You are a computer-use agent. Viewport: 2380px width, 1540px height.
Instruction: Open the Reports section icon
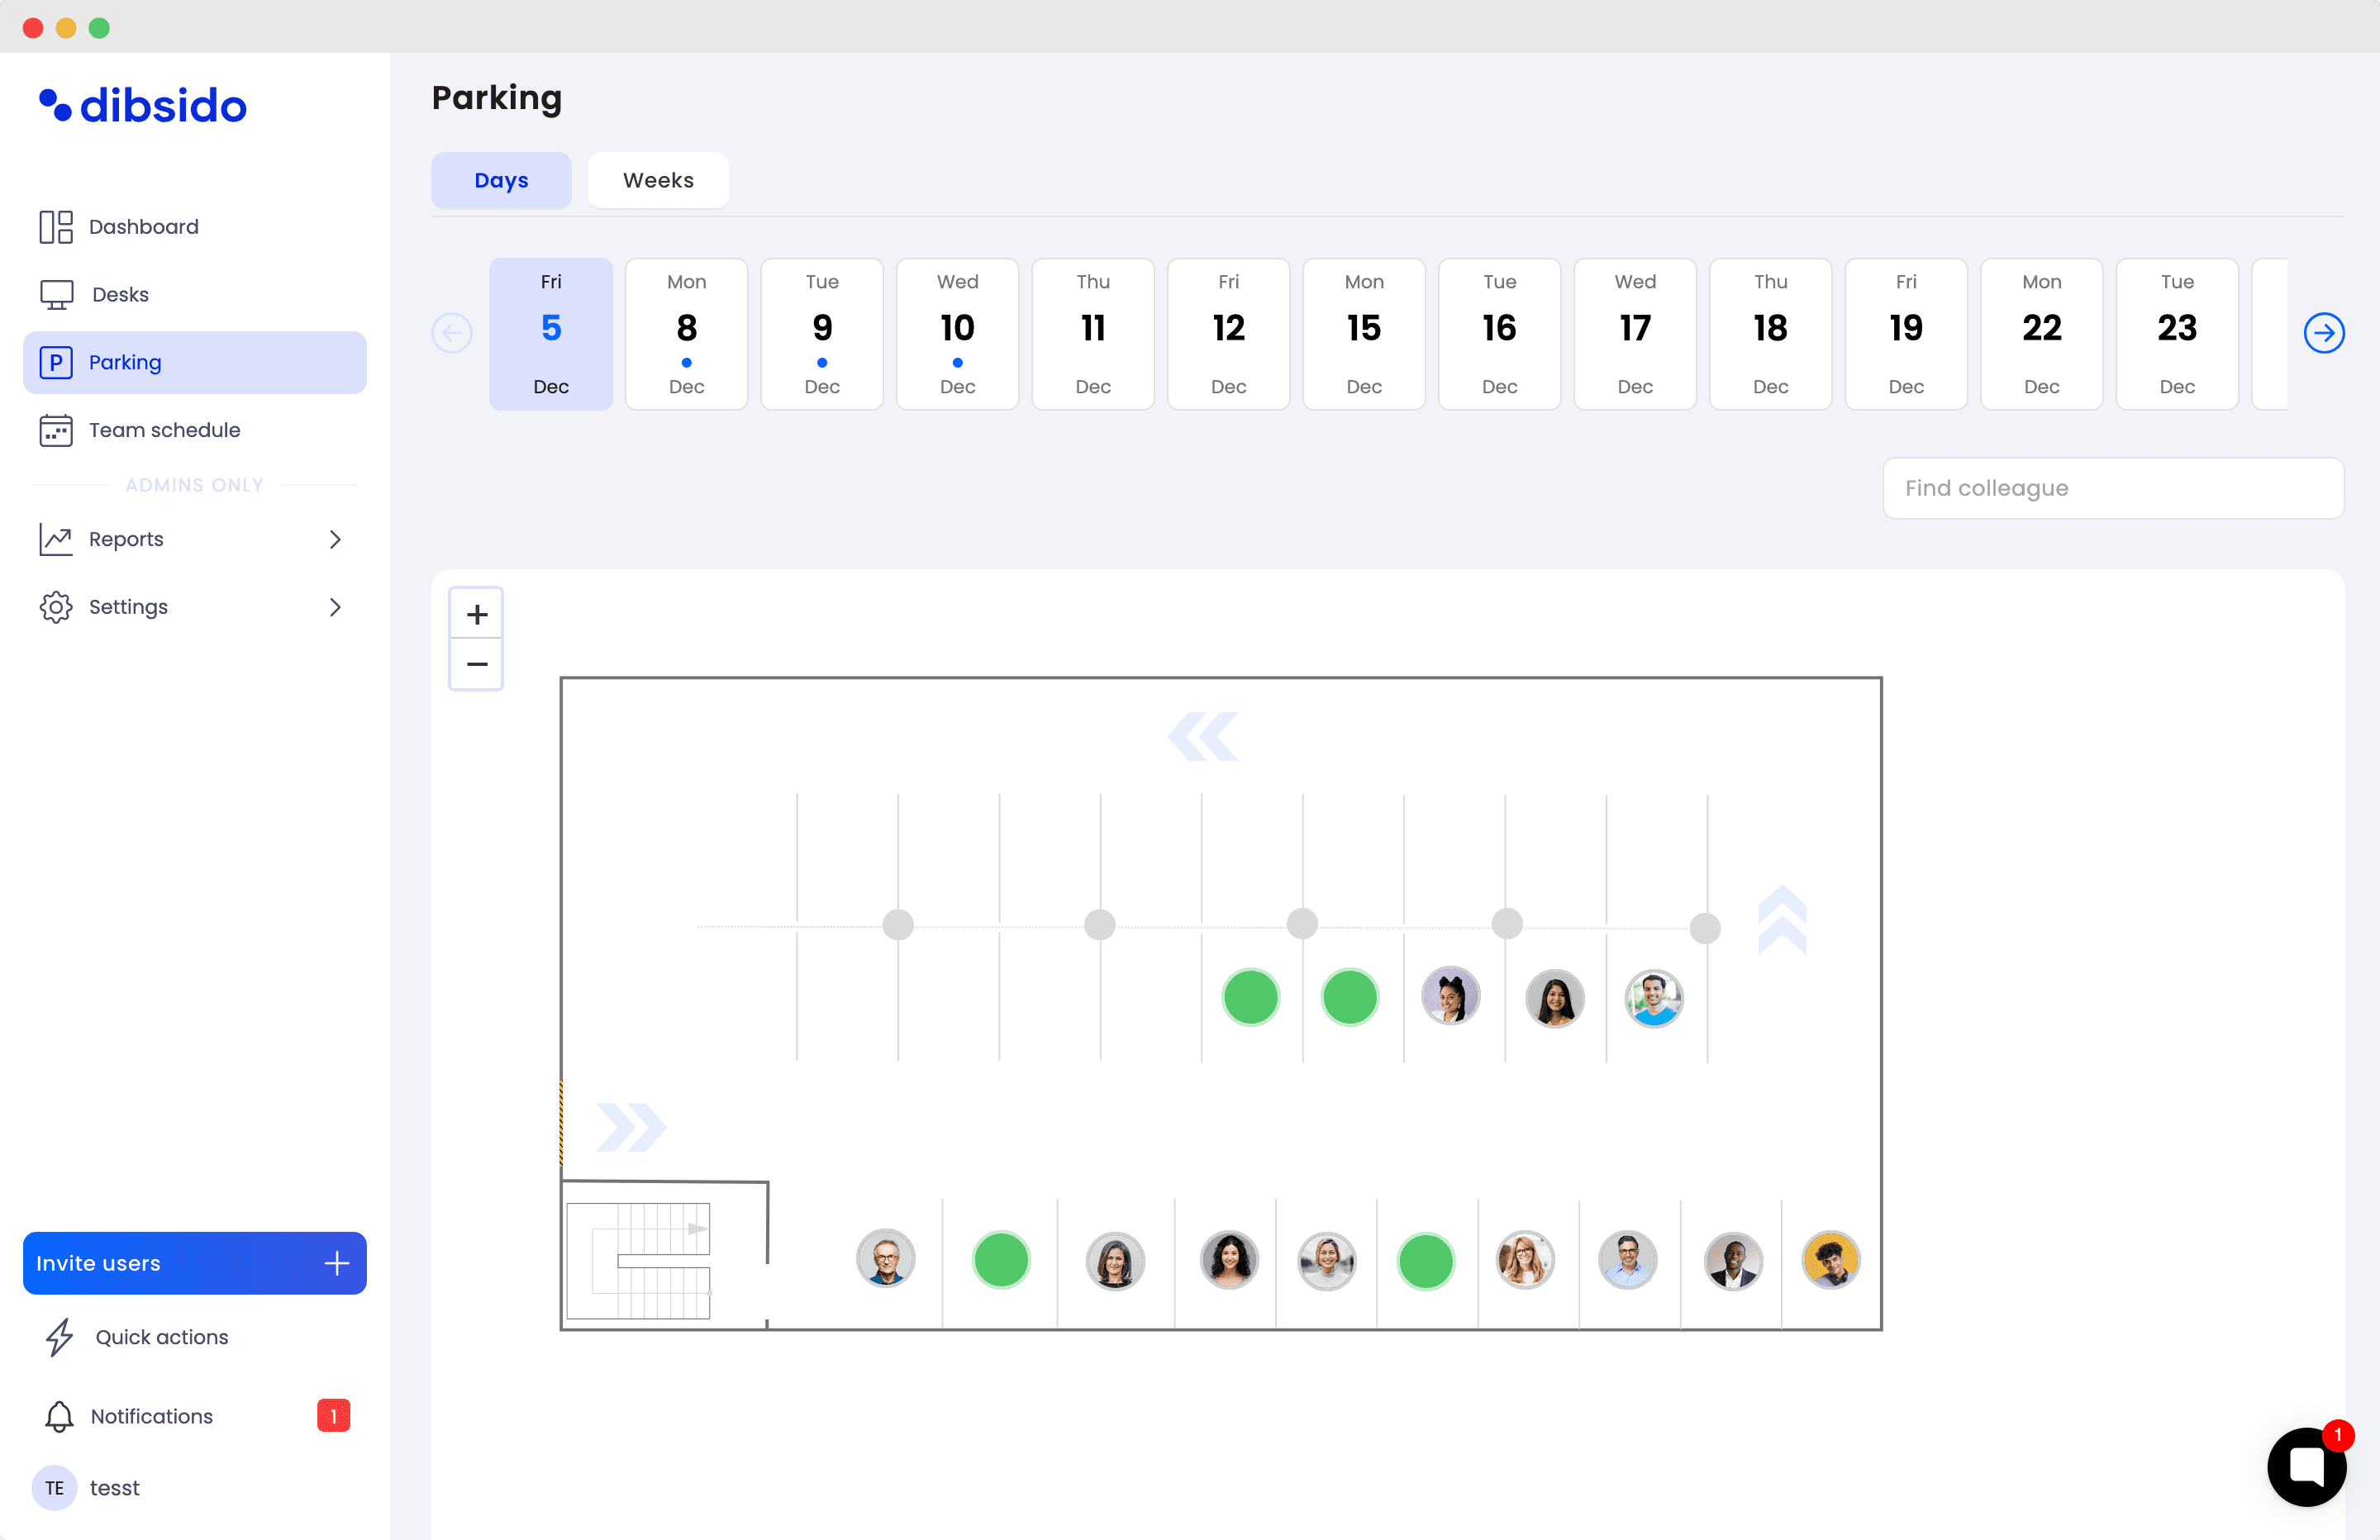(57, 538)
